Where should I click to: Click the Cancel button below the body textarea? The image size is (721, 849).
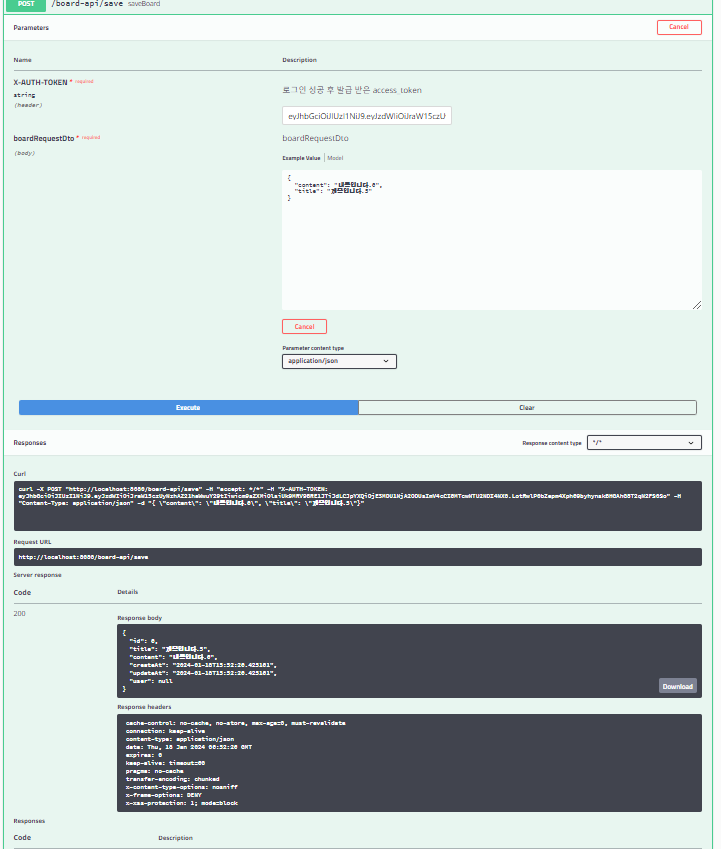point(304,326)
